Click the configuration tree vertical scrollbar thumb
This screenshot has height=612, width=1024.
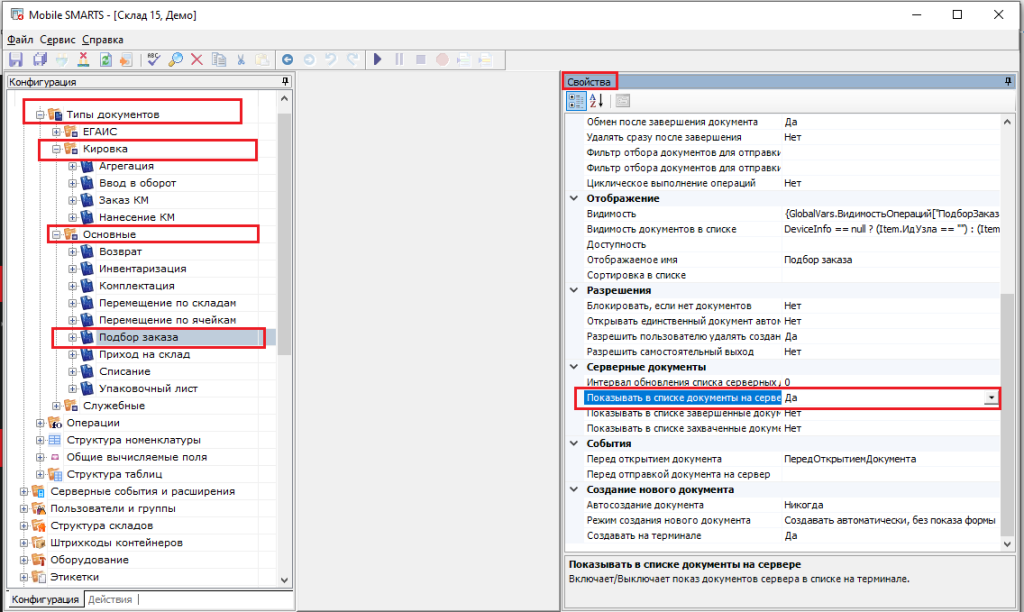pyautogui.click(x=284, y=234)
